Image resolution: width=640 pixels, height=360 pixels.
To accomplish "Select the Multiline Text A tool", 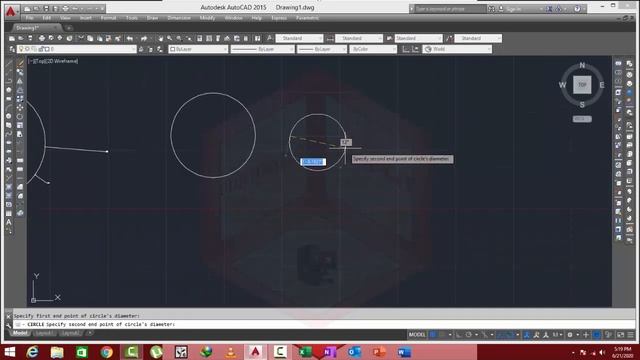I will pos(9,222).
